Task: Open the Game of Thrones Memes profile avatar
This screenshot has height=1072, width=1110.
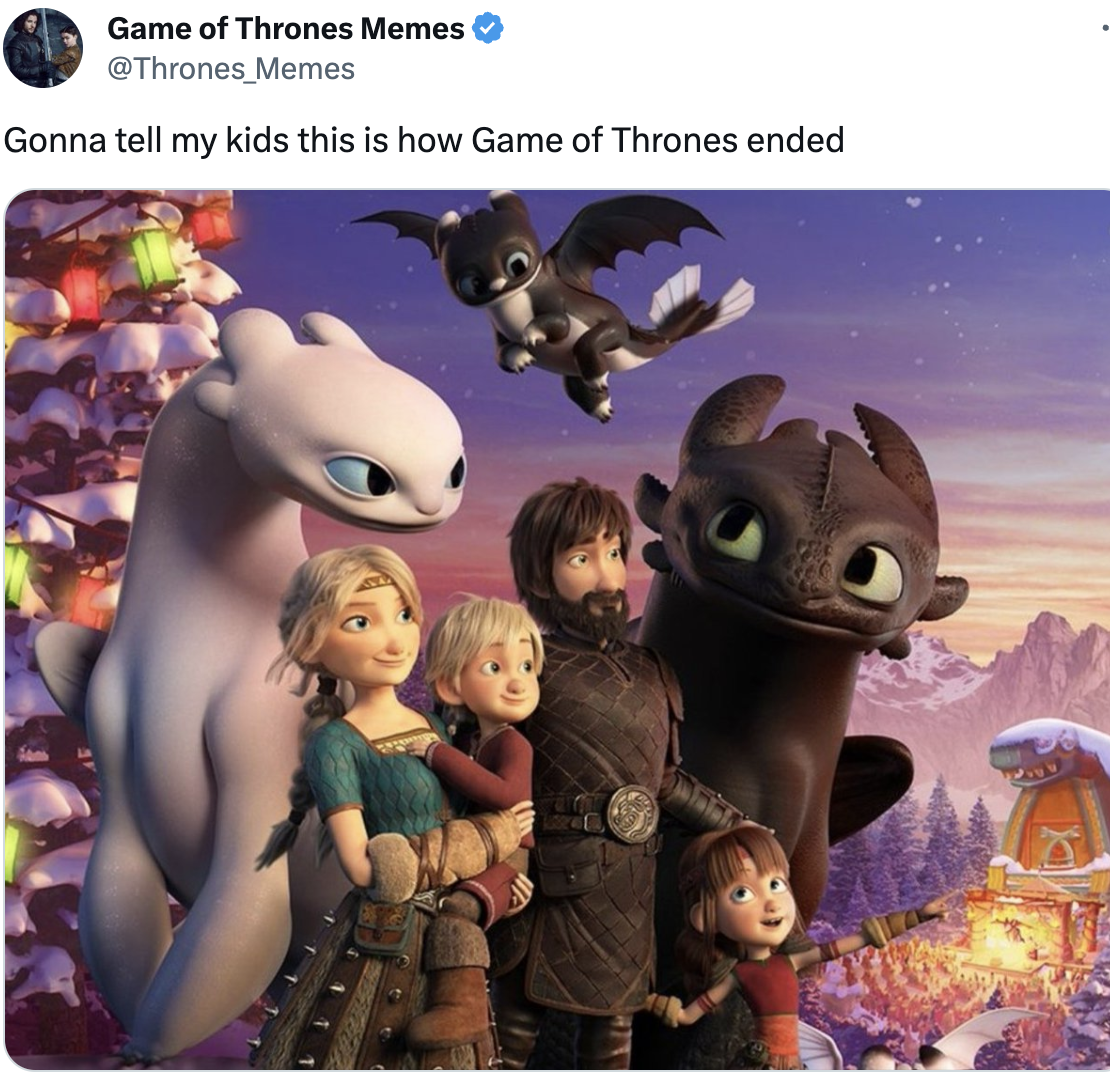Action: click(43, 47)
